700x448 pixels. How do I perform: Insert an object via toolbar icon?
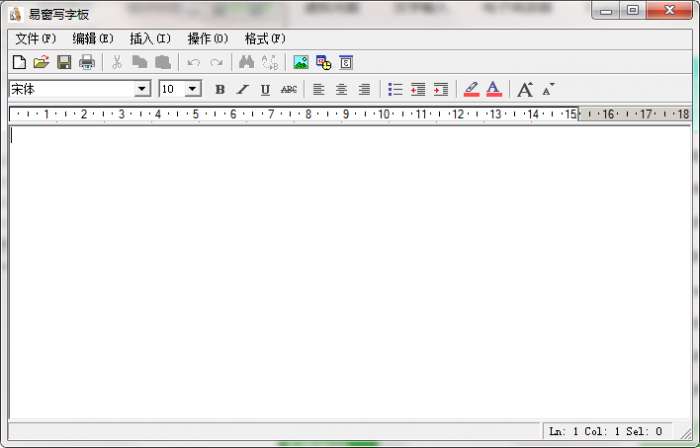346,62
